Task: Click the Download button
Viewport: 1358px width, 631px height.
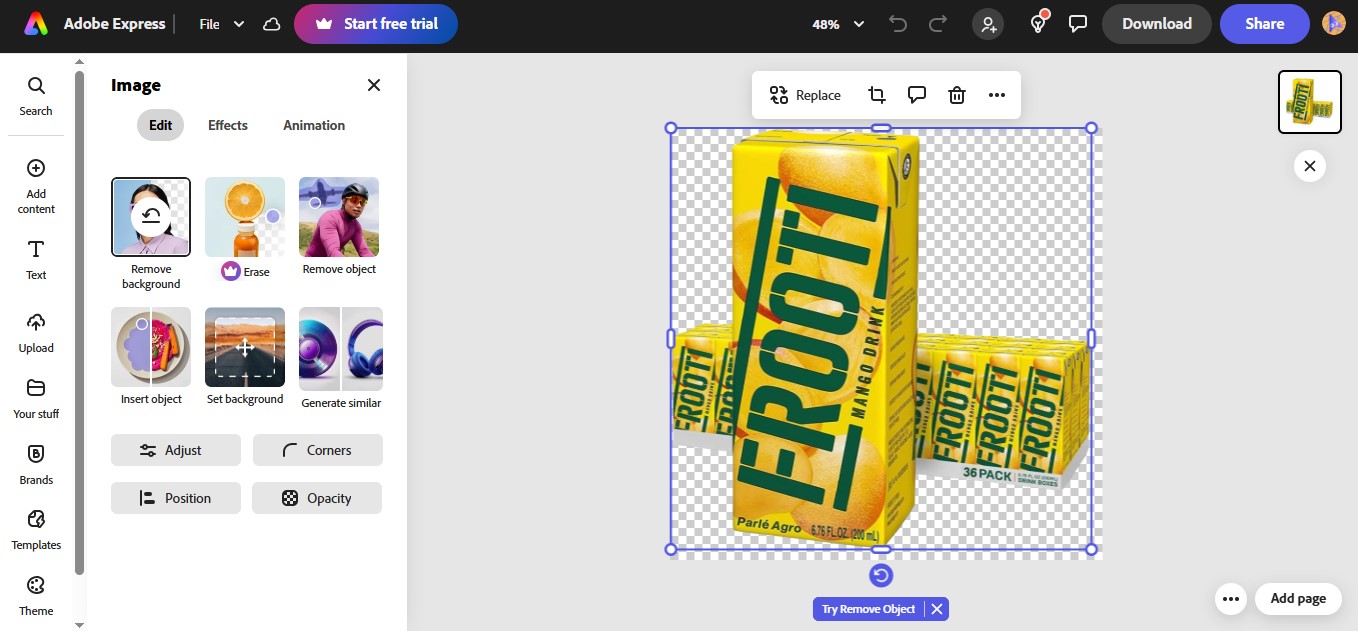Action: tap(1156, 22)
